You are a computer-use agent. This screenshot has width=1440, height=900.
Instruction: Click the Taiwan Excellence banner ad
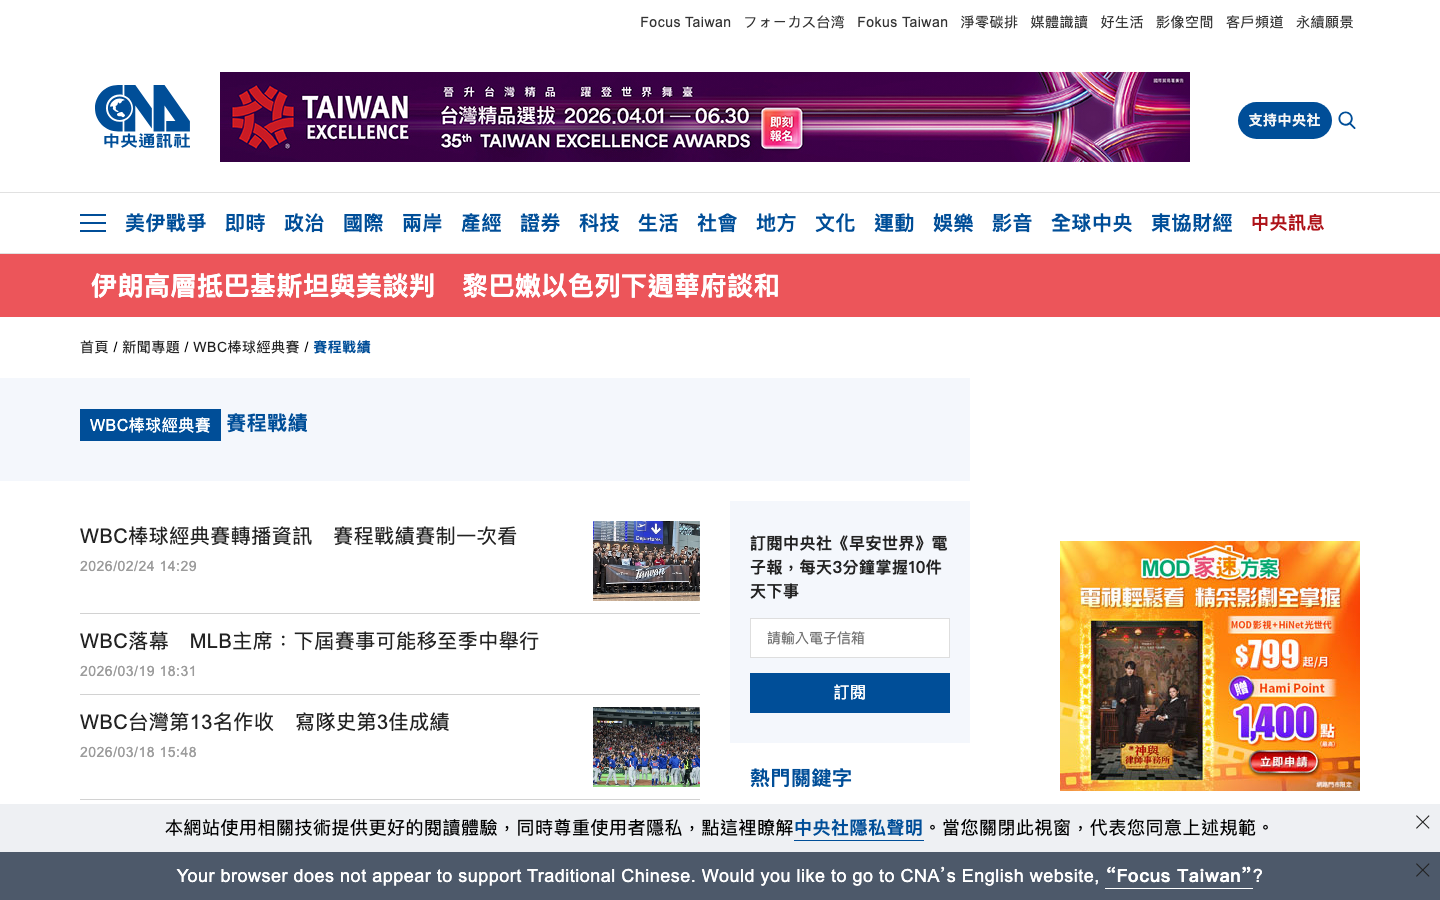705,117
